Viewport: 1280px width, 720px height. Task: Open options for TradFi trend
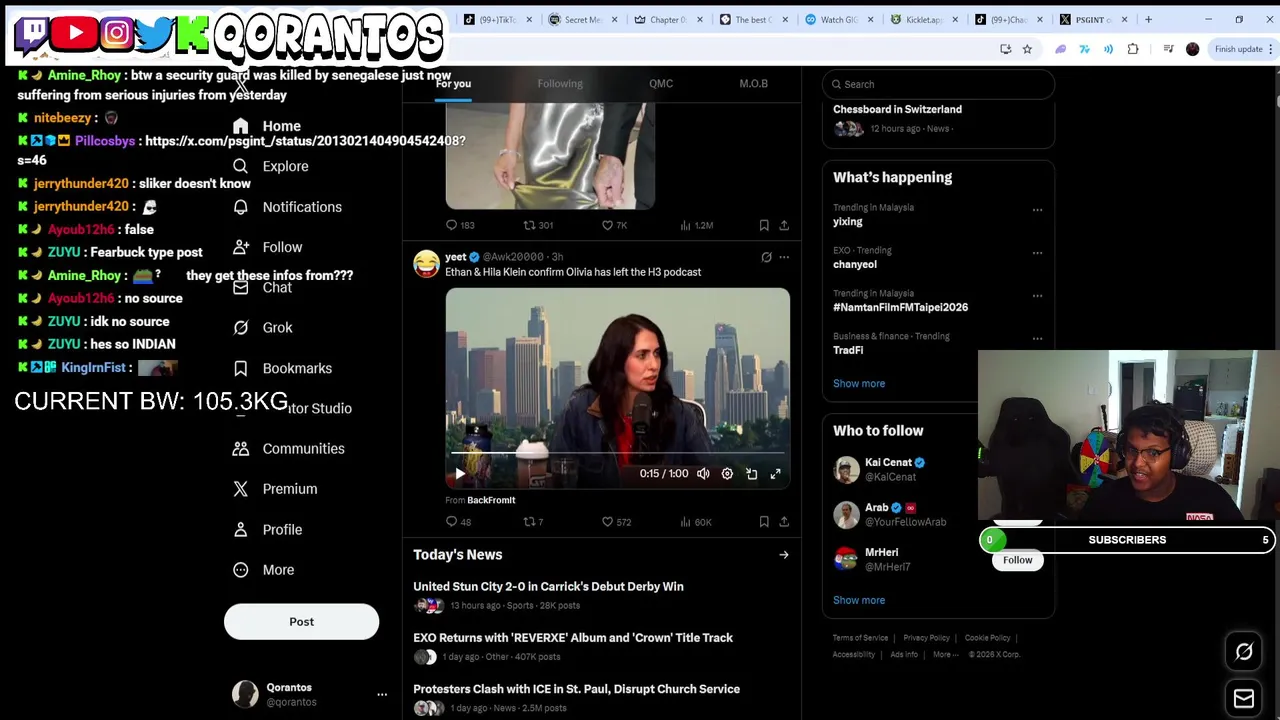pyautogui.click(x=1037, y=339)
